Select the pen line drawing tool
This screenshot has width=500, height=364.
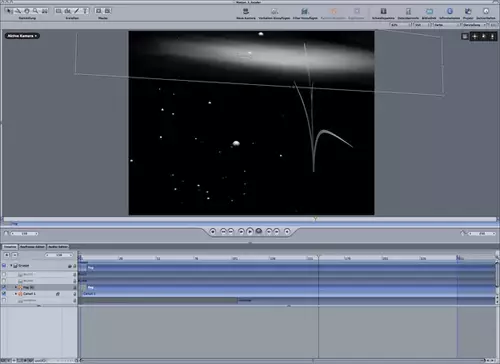point(77,11)
